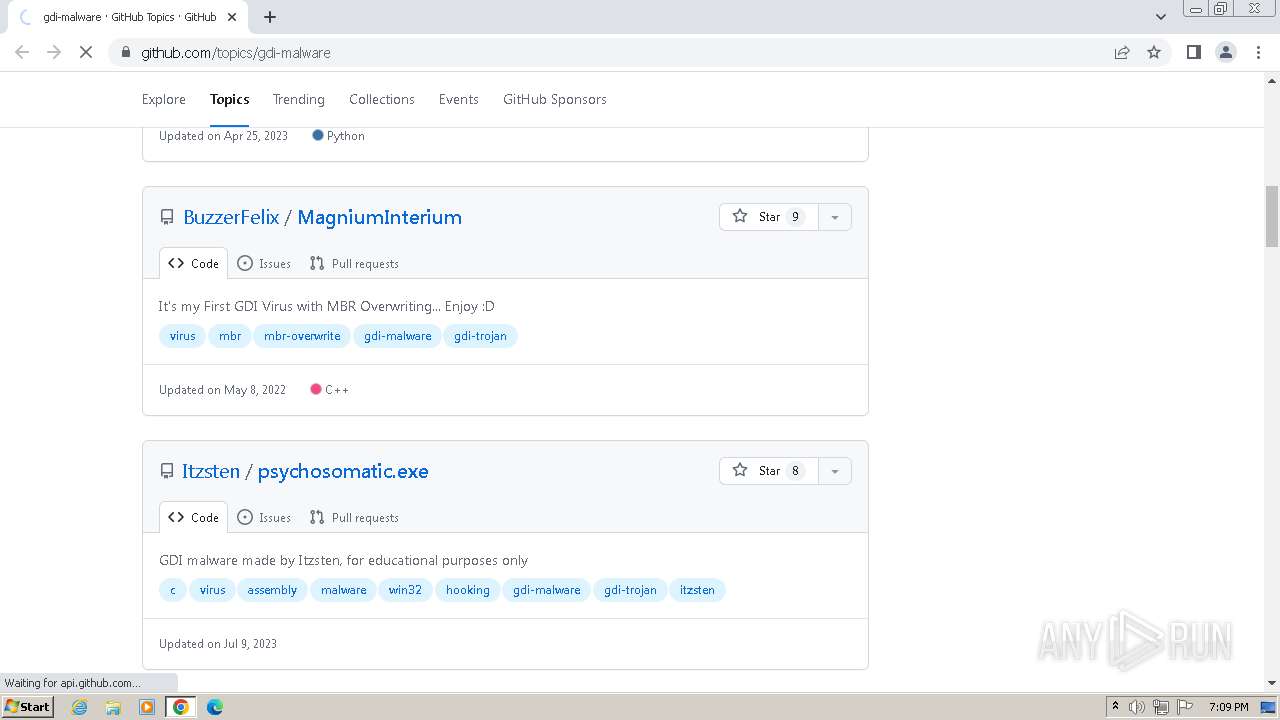Expand the MagniumInterium star list dropdown

click(835, 217)
